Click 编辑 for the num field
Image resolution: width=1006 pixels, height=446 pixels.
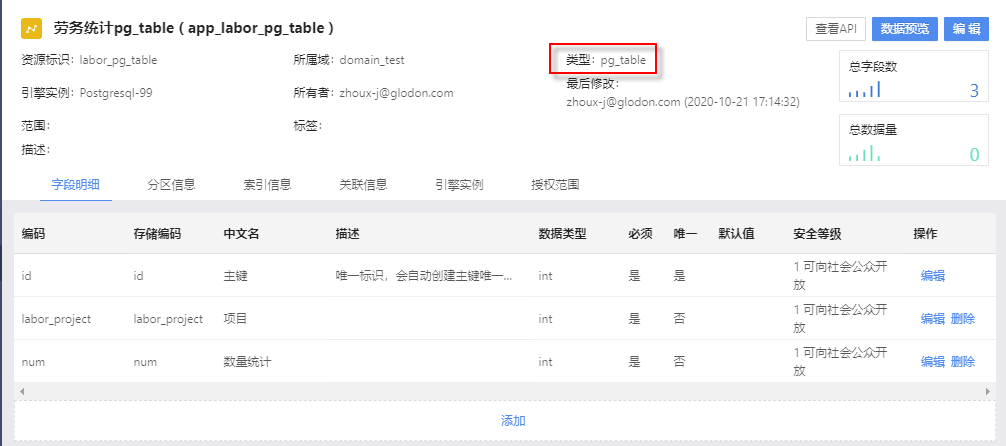[x=932, y=362]
